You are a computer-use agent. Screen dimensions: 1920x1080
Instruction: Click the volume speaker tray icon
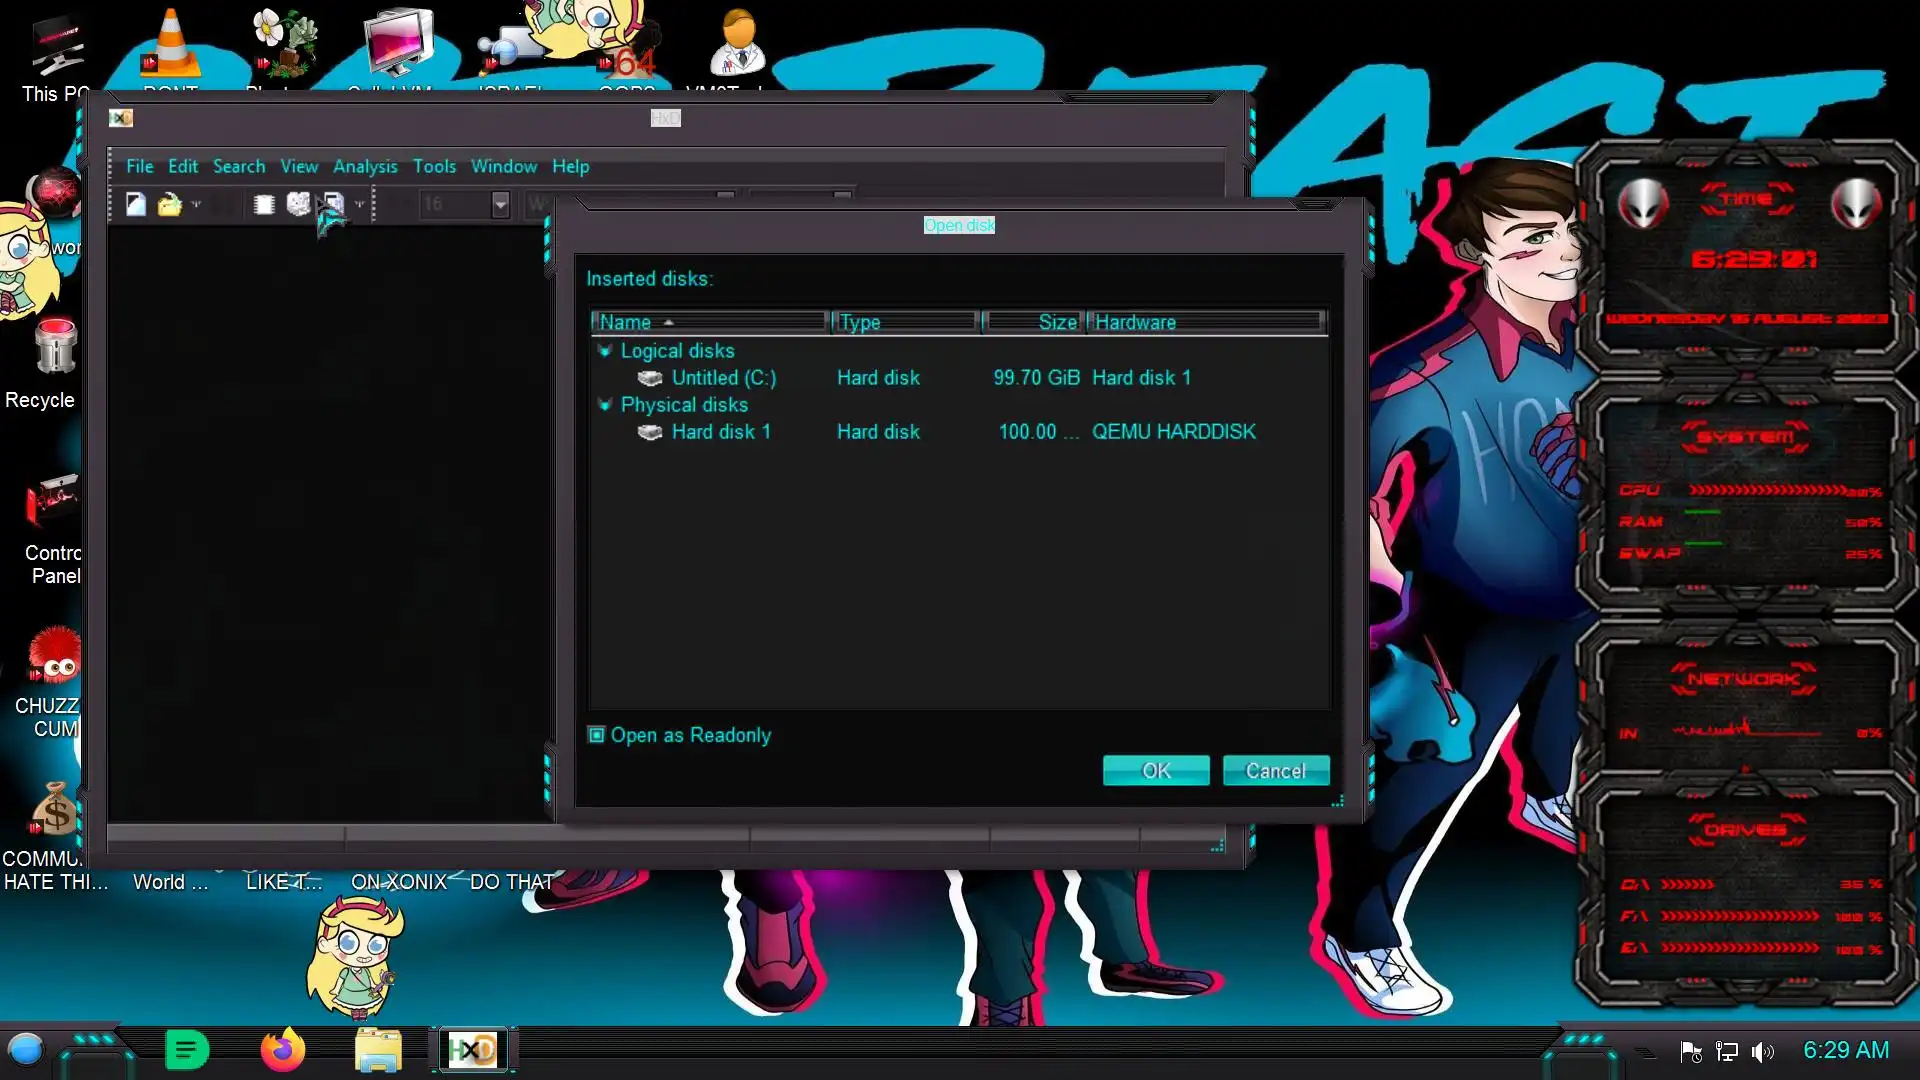point(1762,1052)
